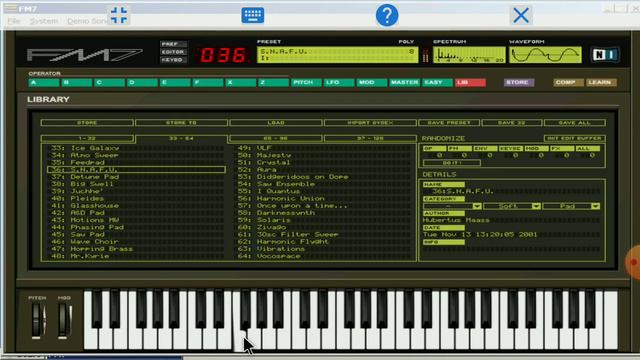Select preset 41: Glasshouse
The width and height of the screenshot is (640, 360).
pyautogui.click(x=136, y=206)
